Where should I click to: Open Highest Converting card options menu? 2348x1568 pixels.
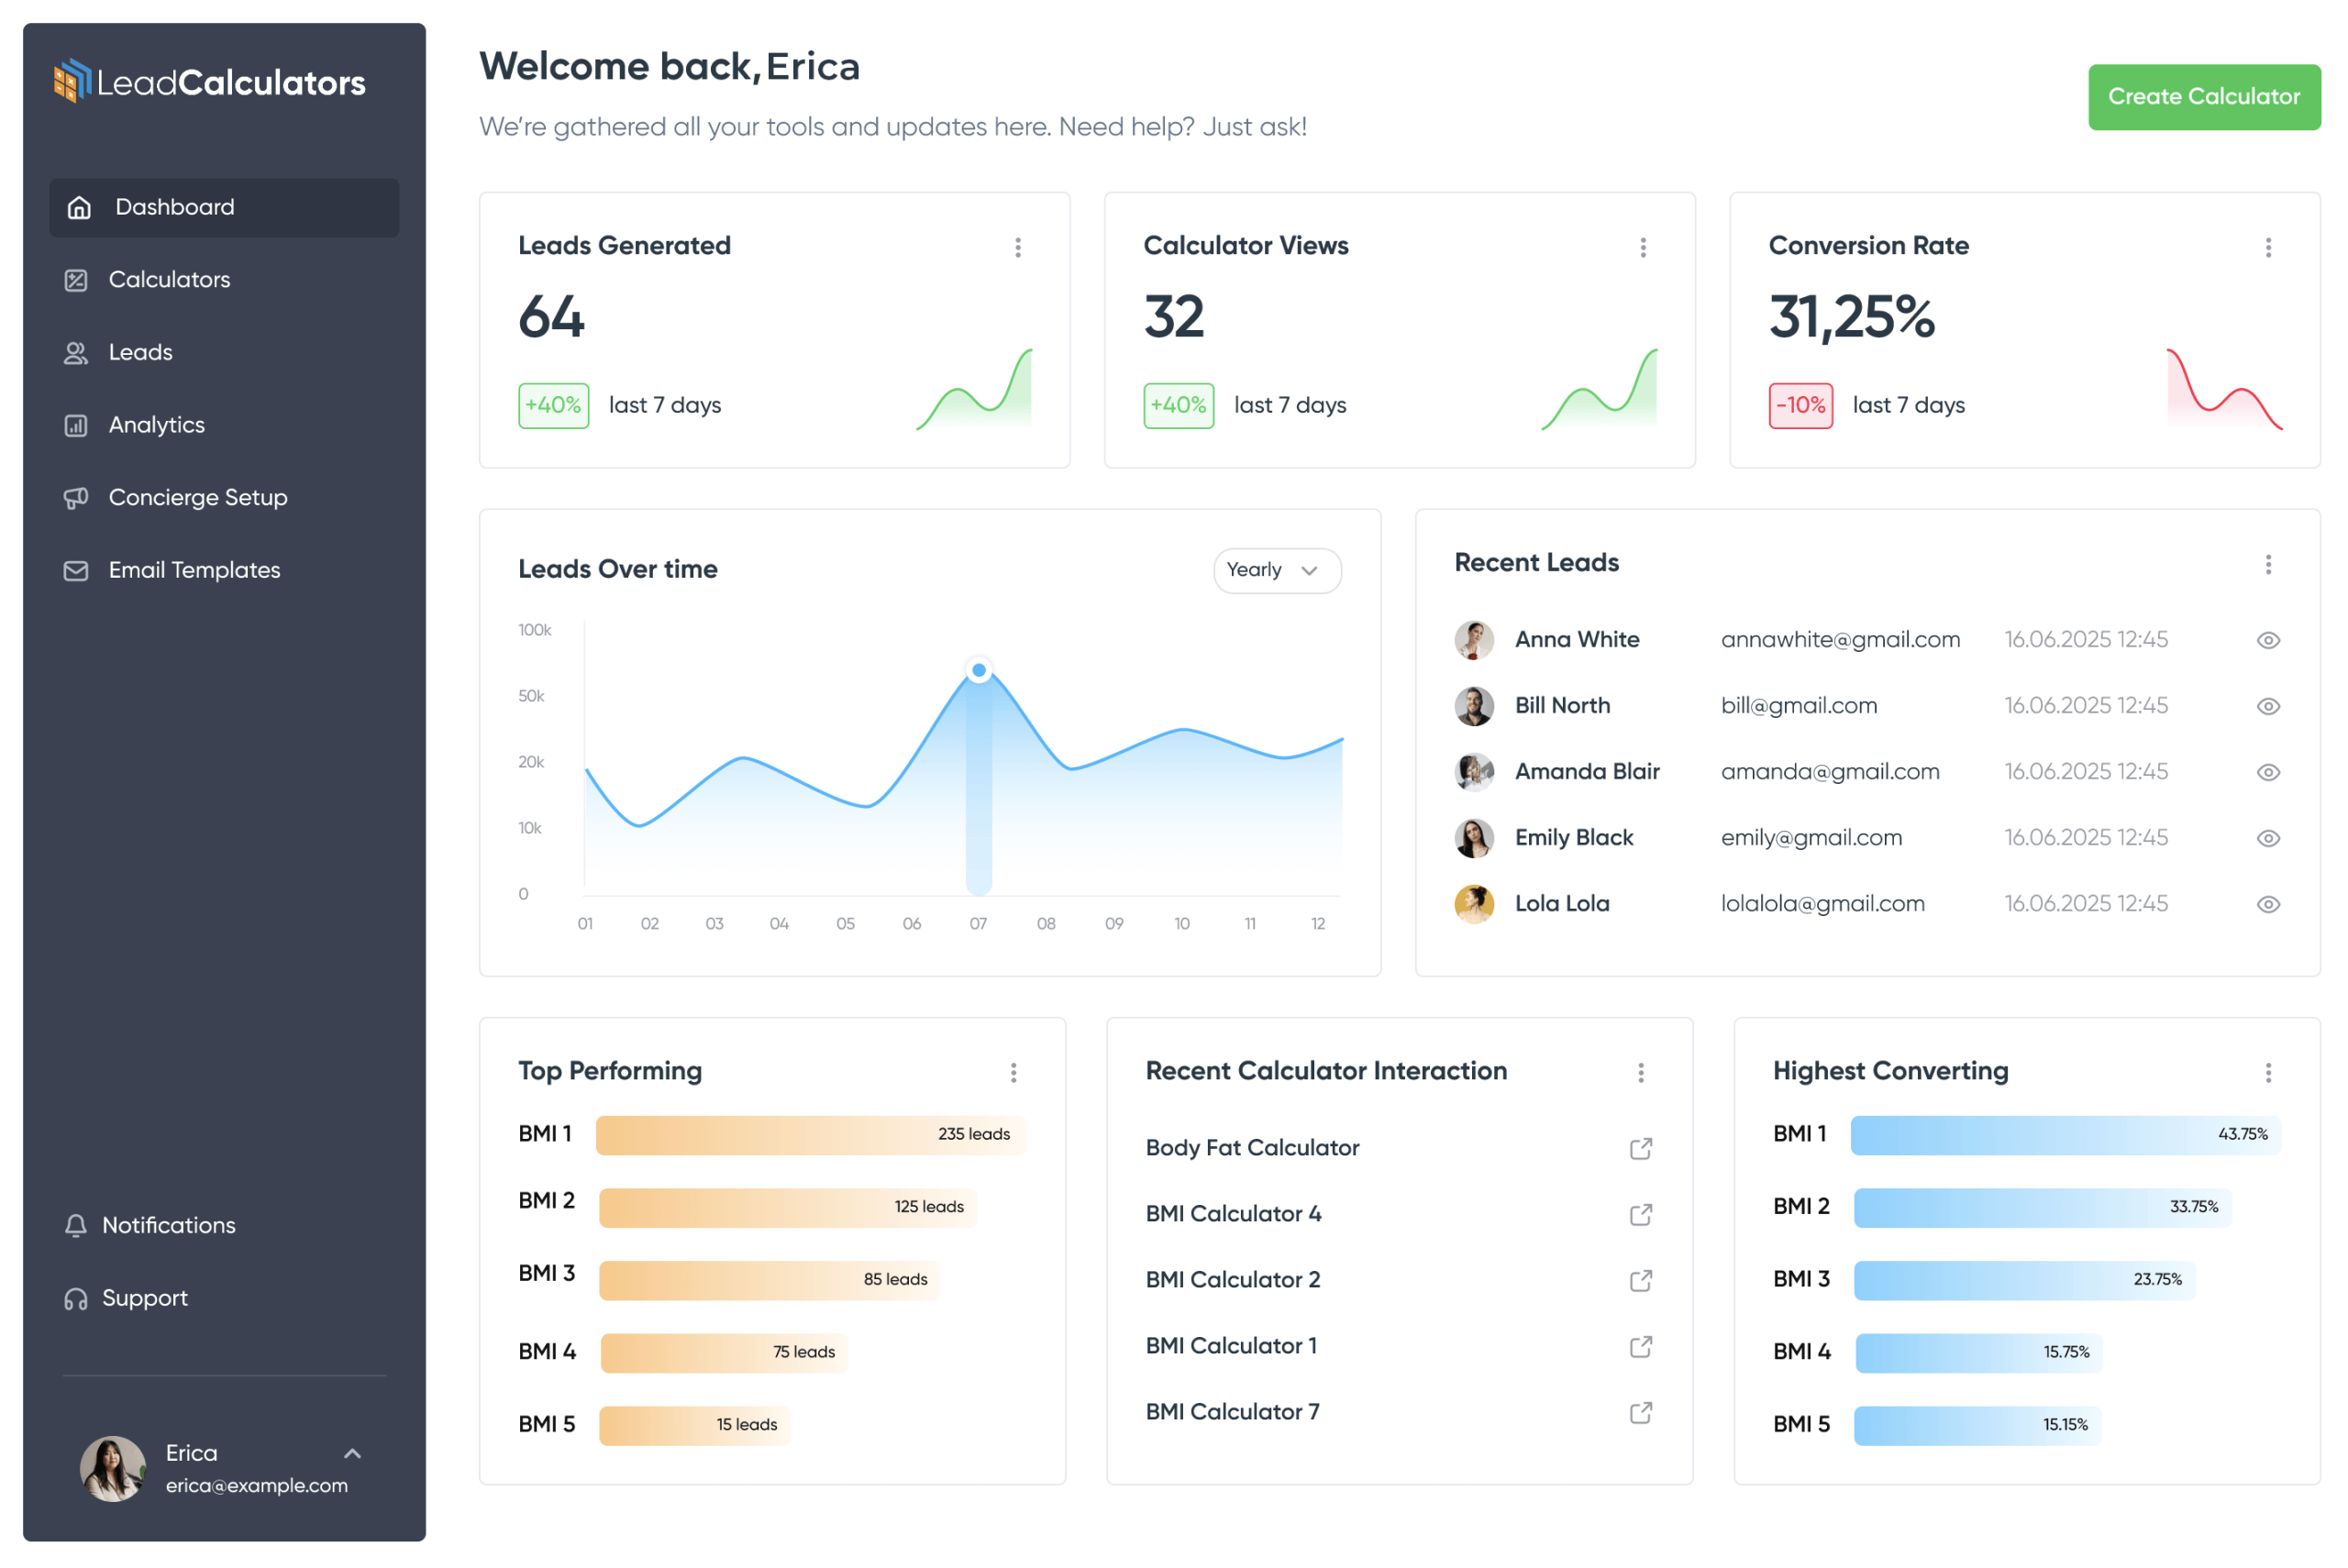2267,1072
